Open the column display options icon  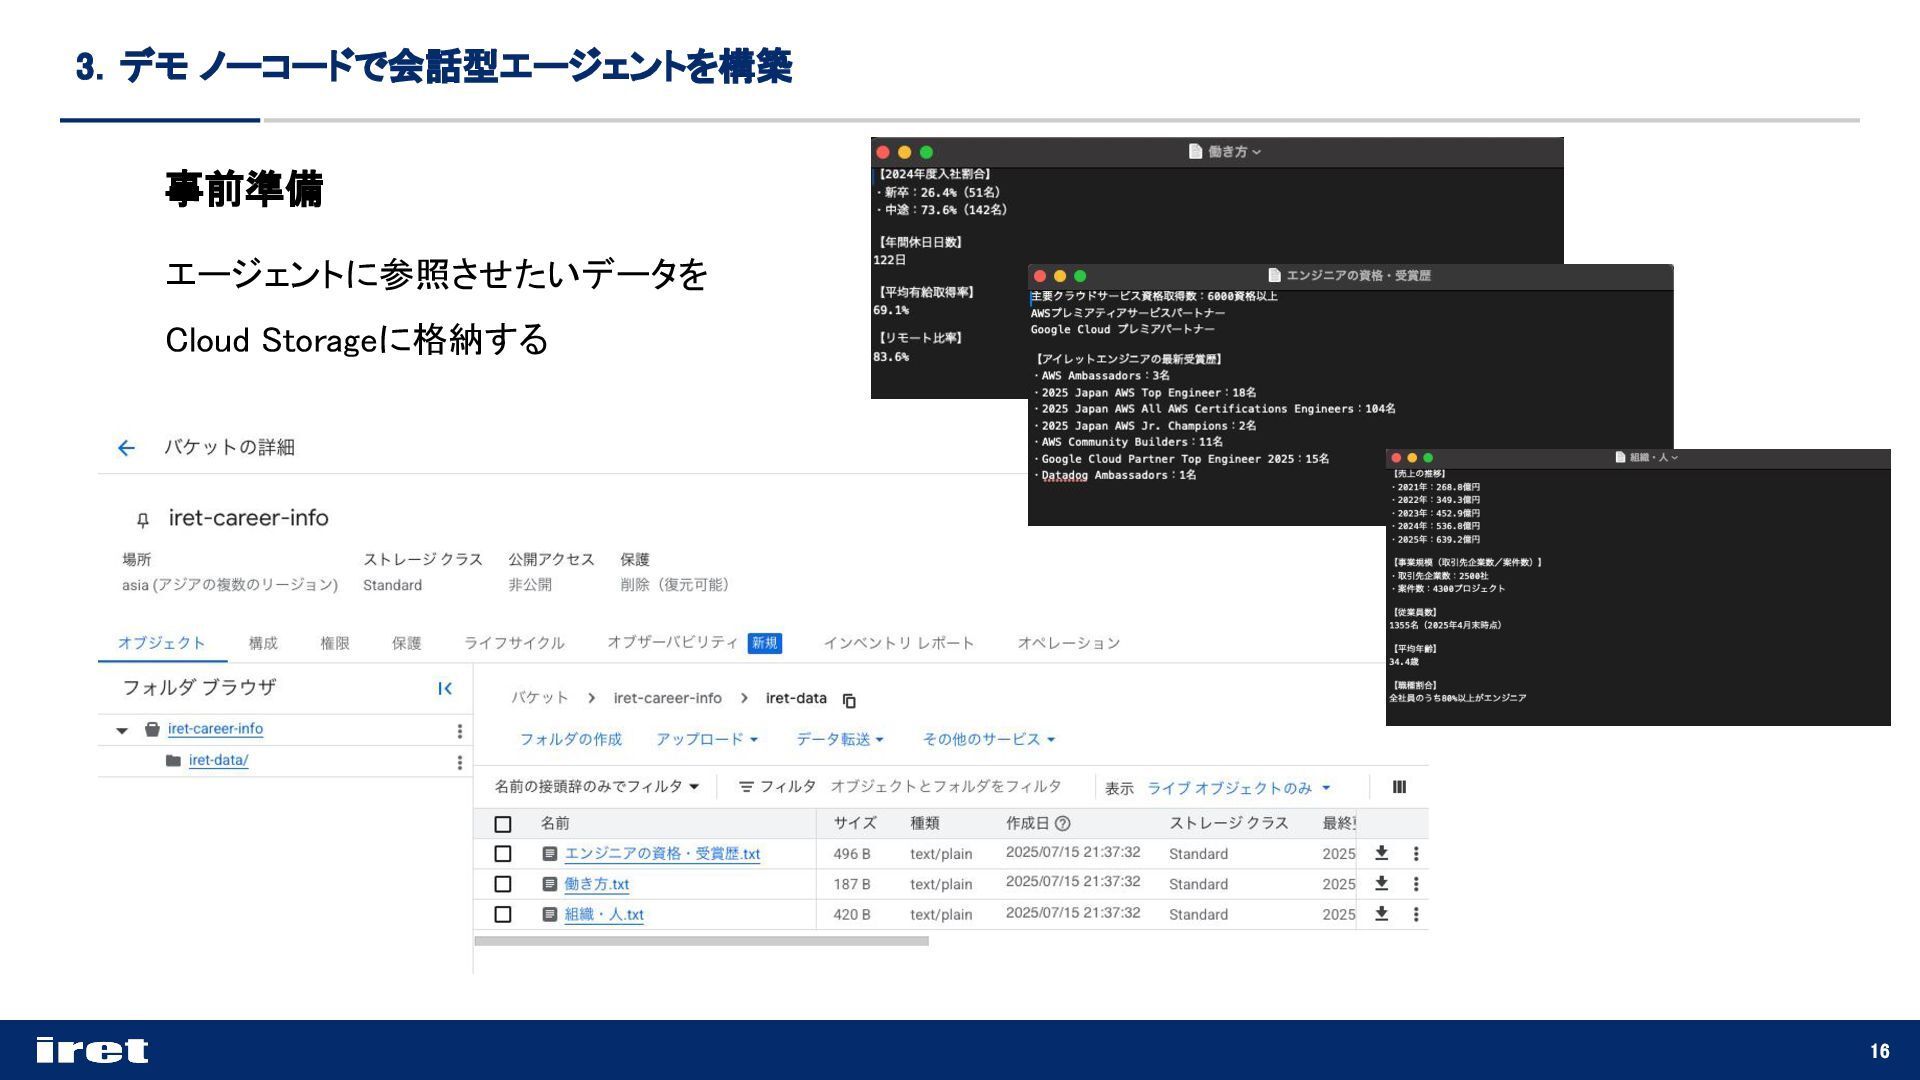point(1399,787)
